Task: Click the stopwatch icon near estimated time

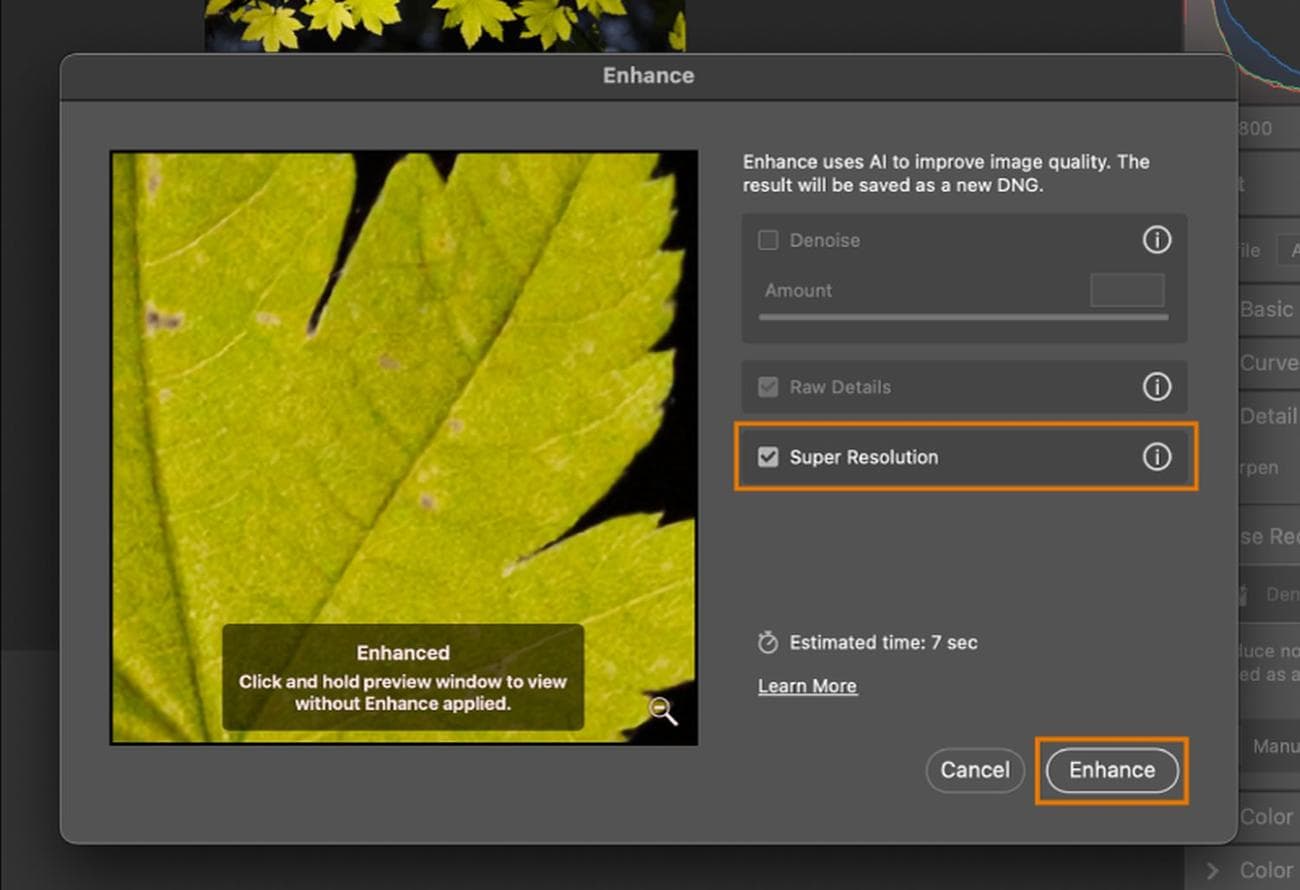Action: click(768, 642)
